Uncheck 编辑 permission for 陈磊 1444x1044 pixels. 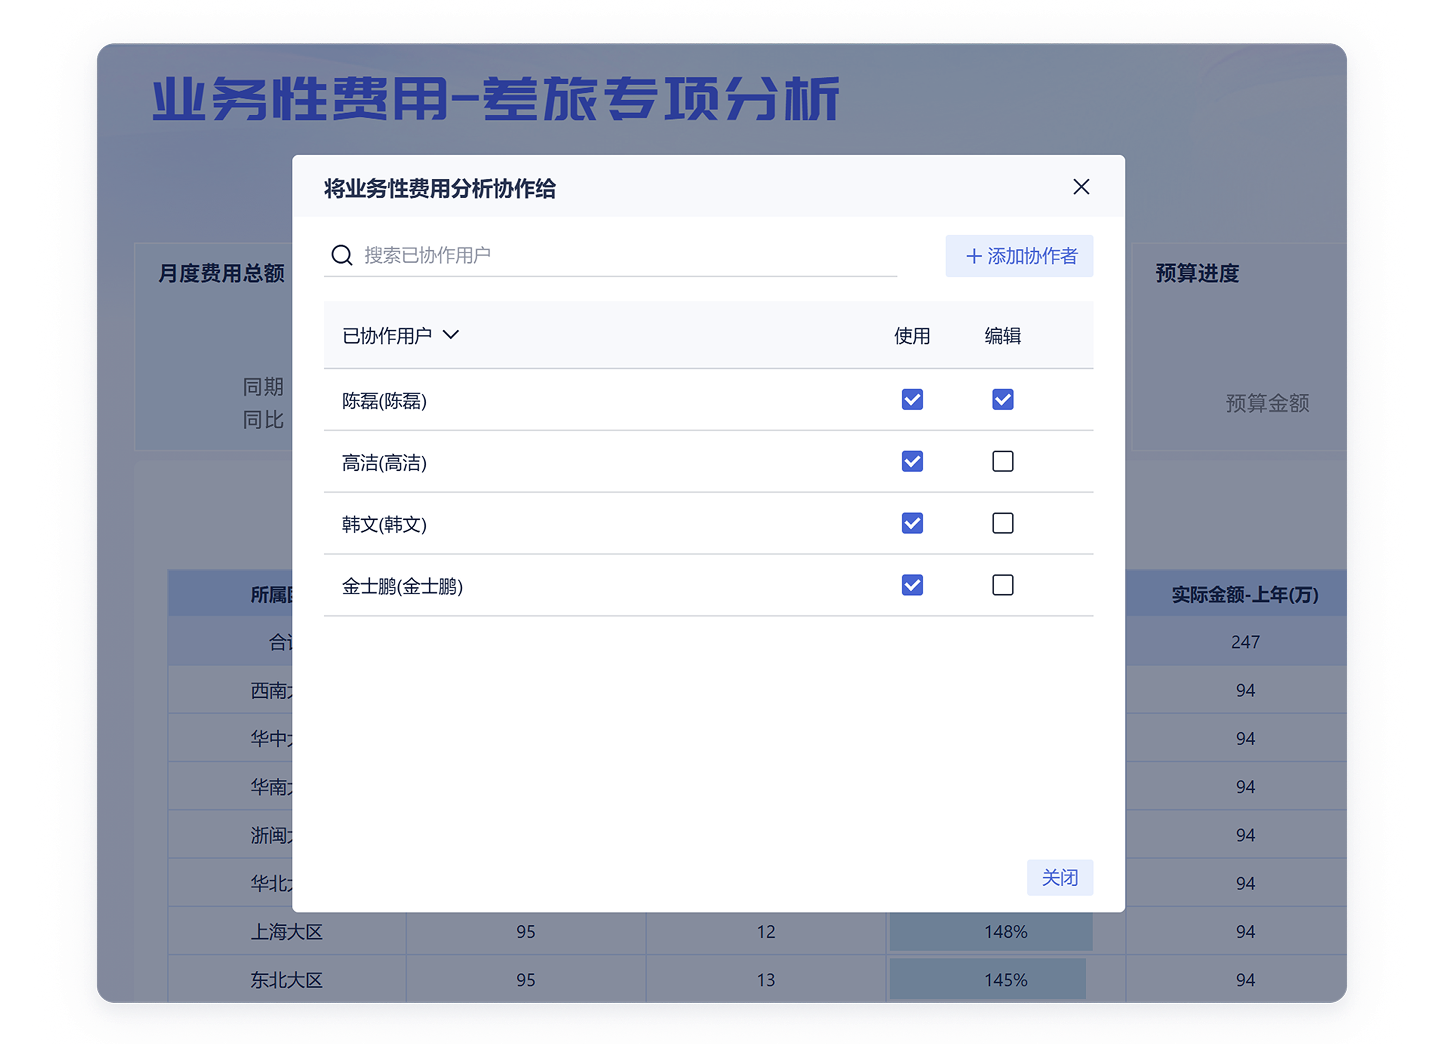[1002, 400]
